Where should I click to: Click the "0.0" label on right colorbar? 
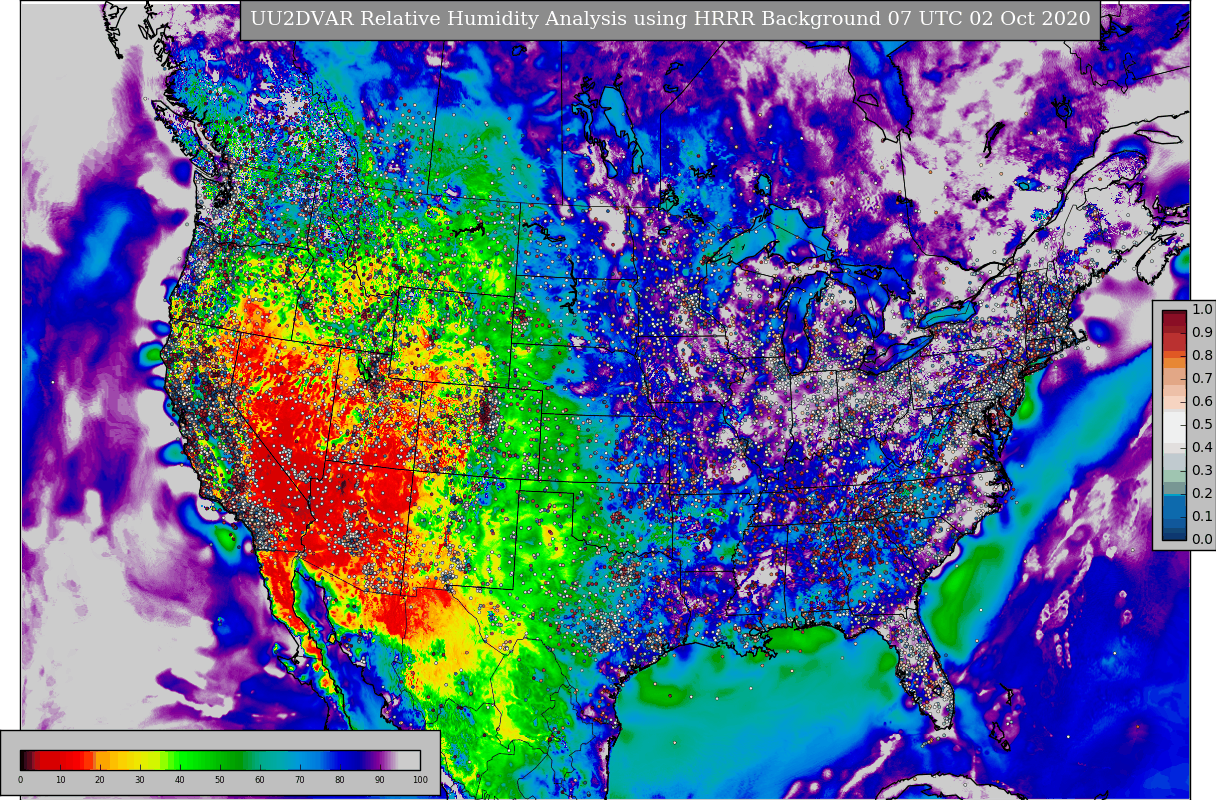click(1202, 540)
